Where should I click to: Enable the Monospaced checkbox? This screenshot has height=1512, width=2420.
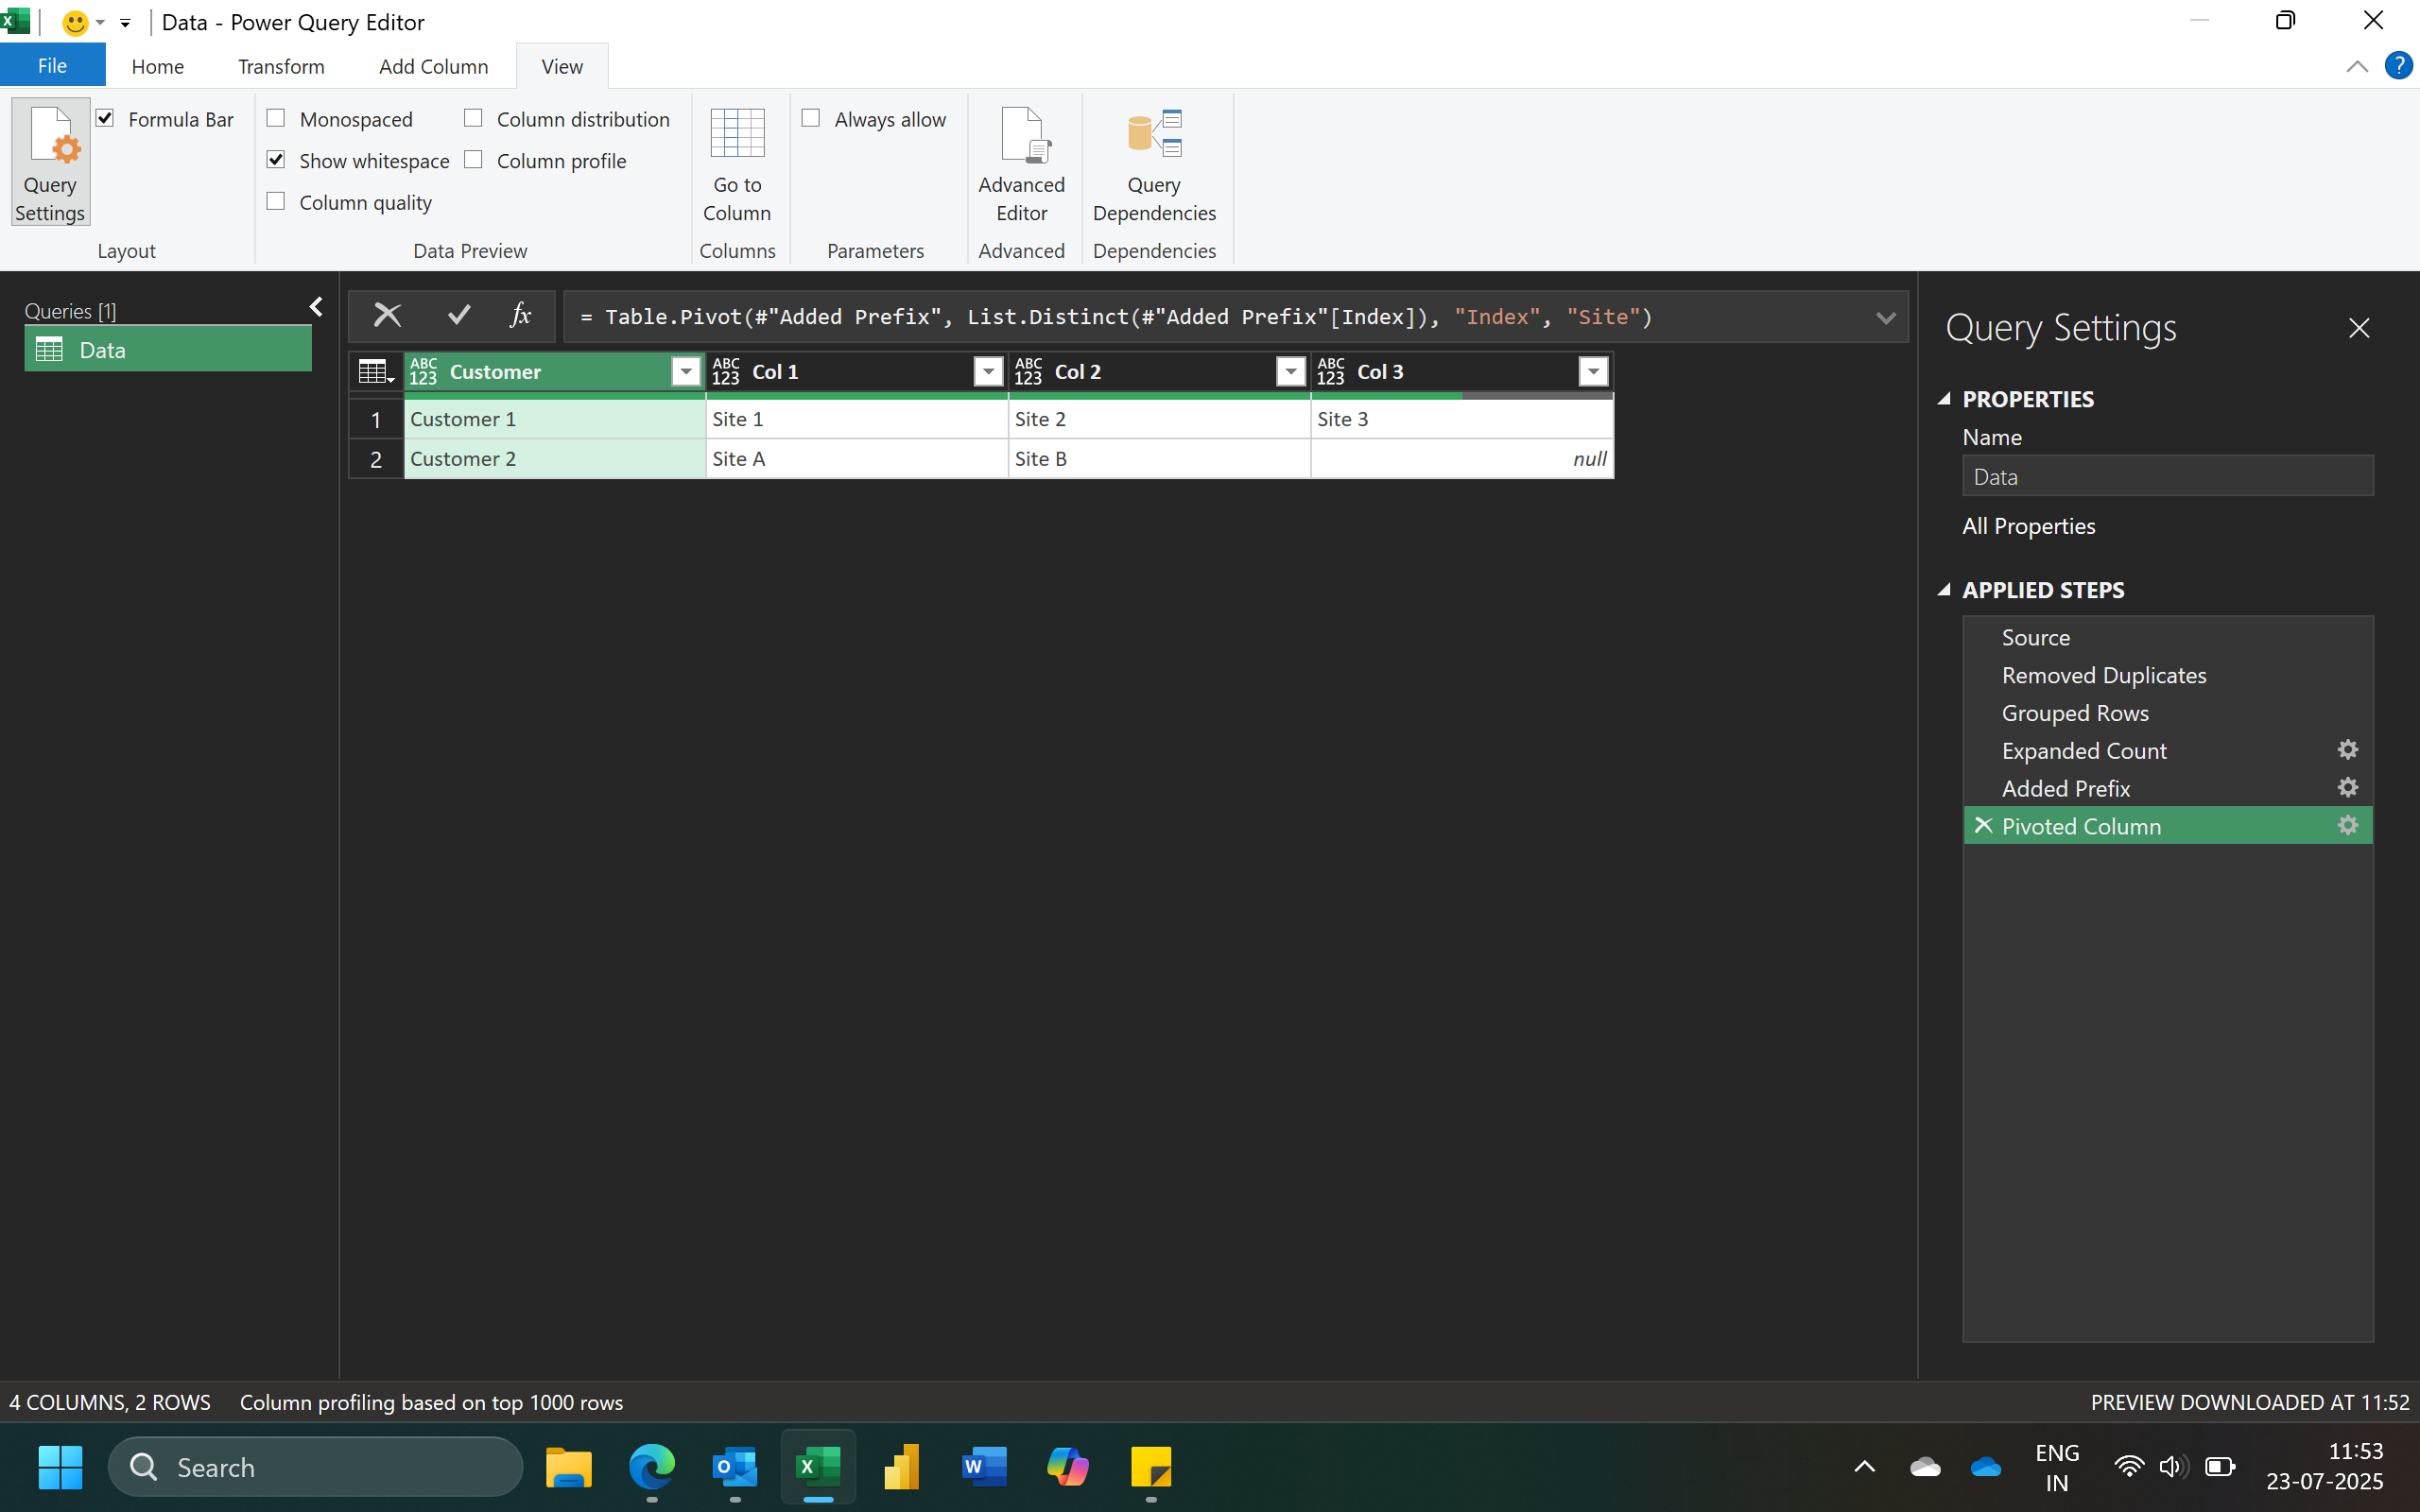pyautogui.click(x=277, y=119)
